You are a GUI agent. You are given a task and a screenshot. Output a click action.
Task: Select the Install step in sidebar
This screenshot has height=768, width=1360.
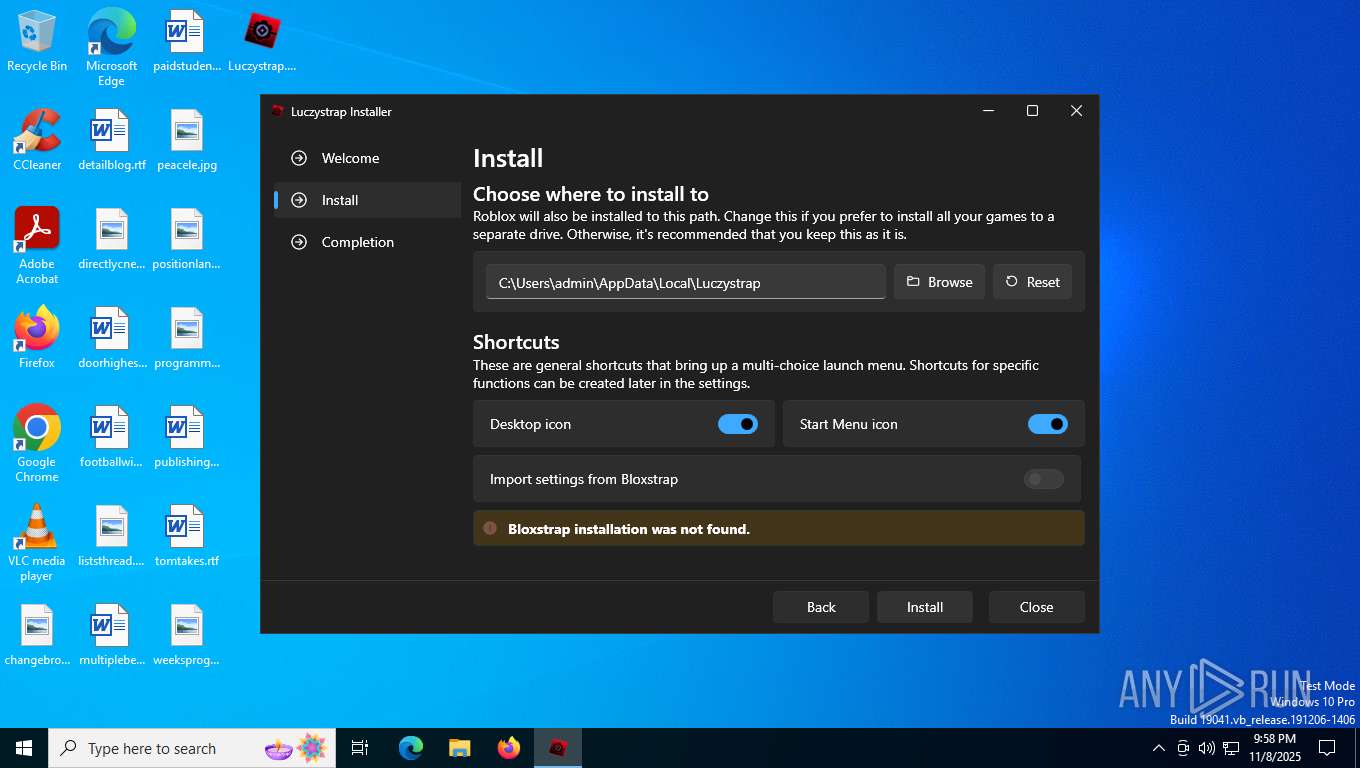pos(367,200)
